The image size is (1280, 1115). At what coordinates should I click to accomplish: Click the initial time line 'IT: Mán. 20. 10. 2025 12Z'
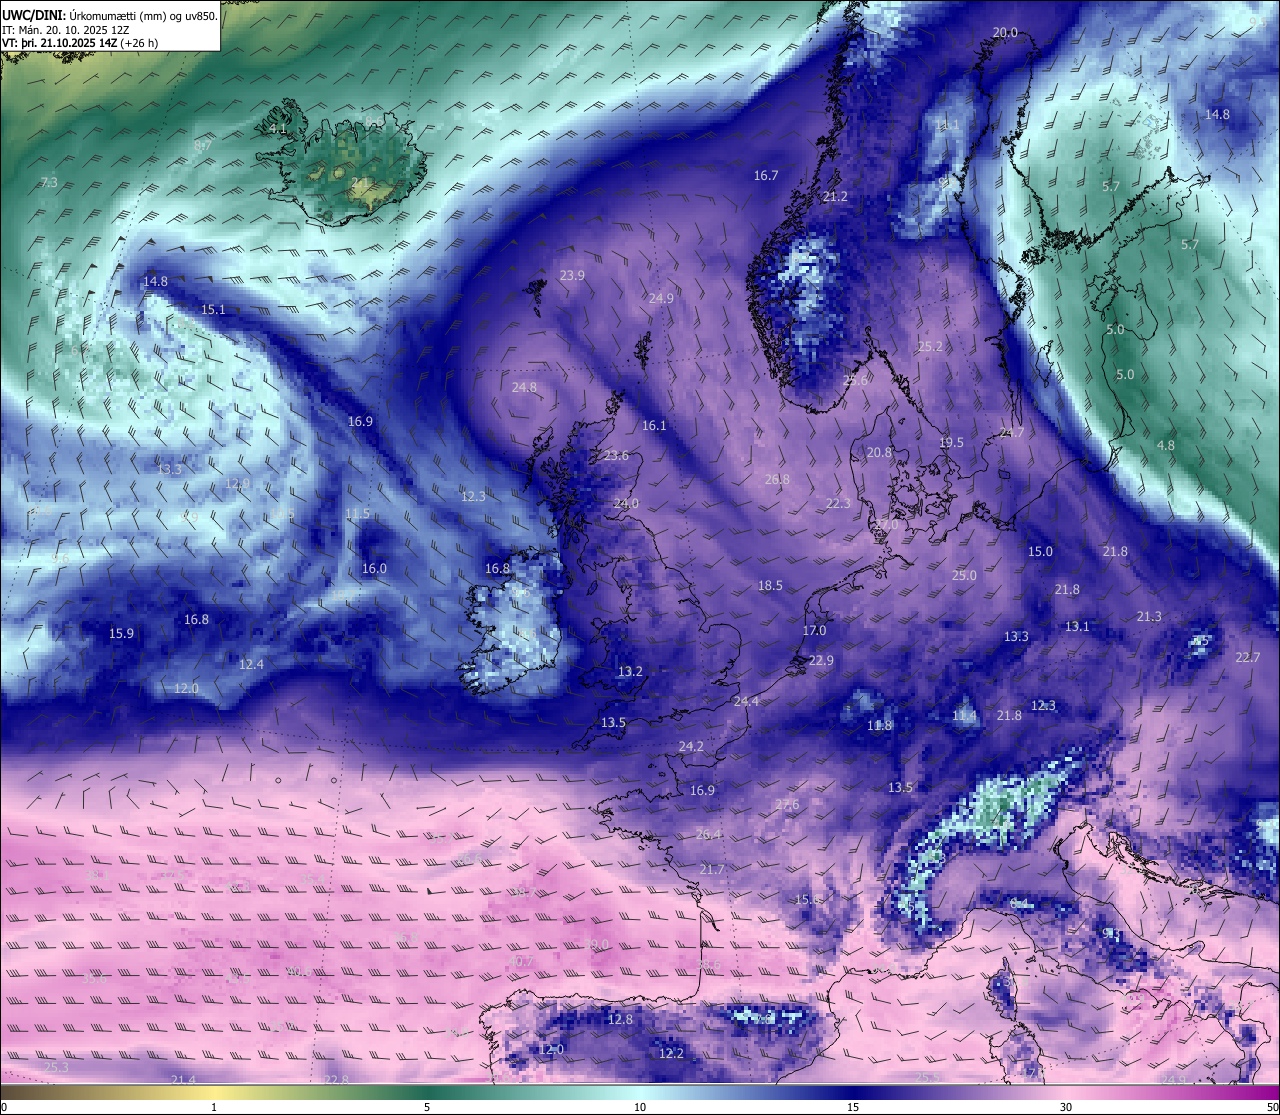pyautogui.click(x=65, y=30)
